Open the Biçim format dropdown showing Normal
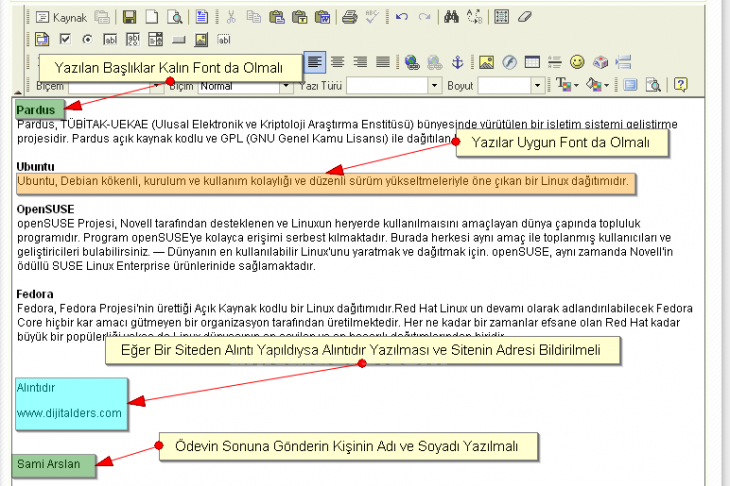Viewport: 730px width, 486px height. coord(245,86)
